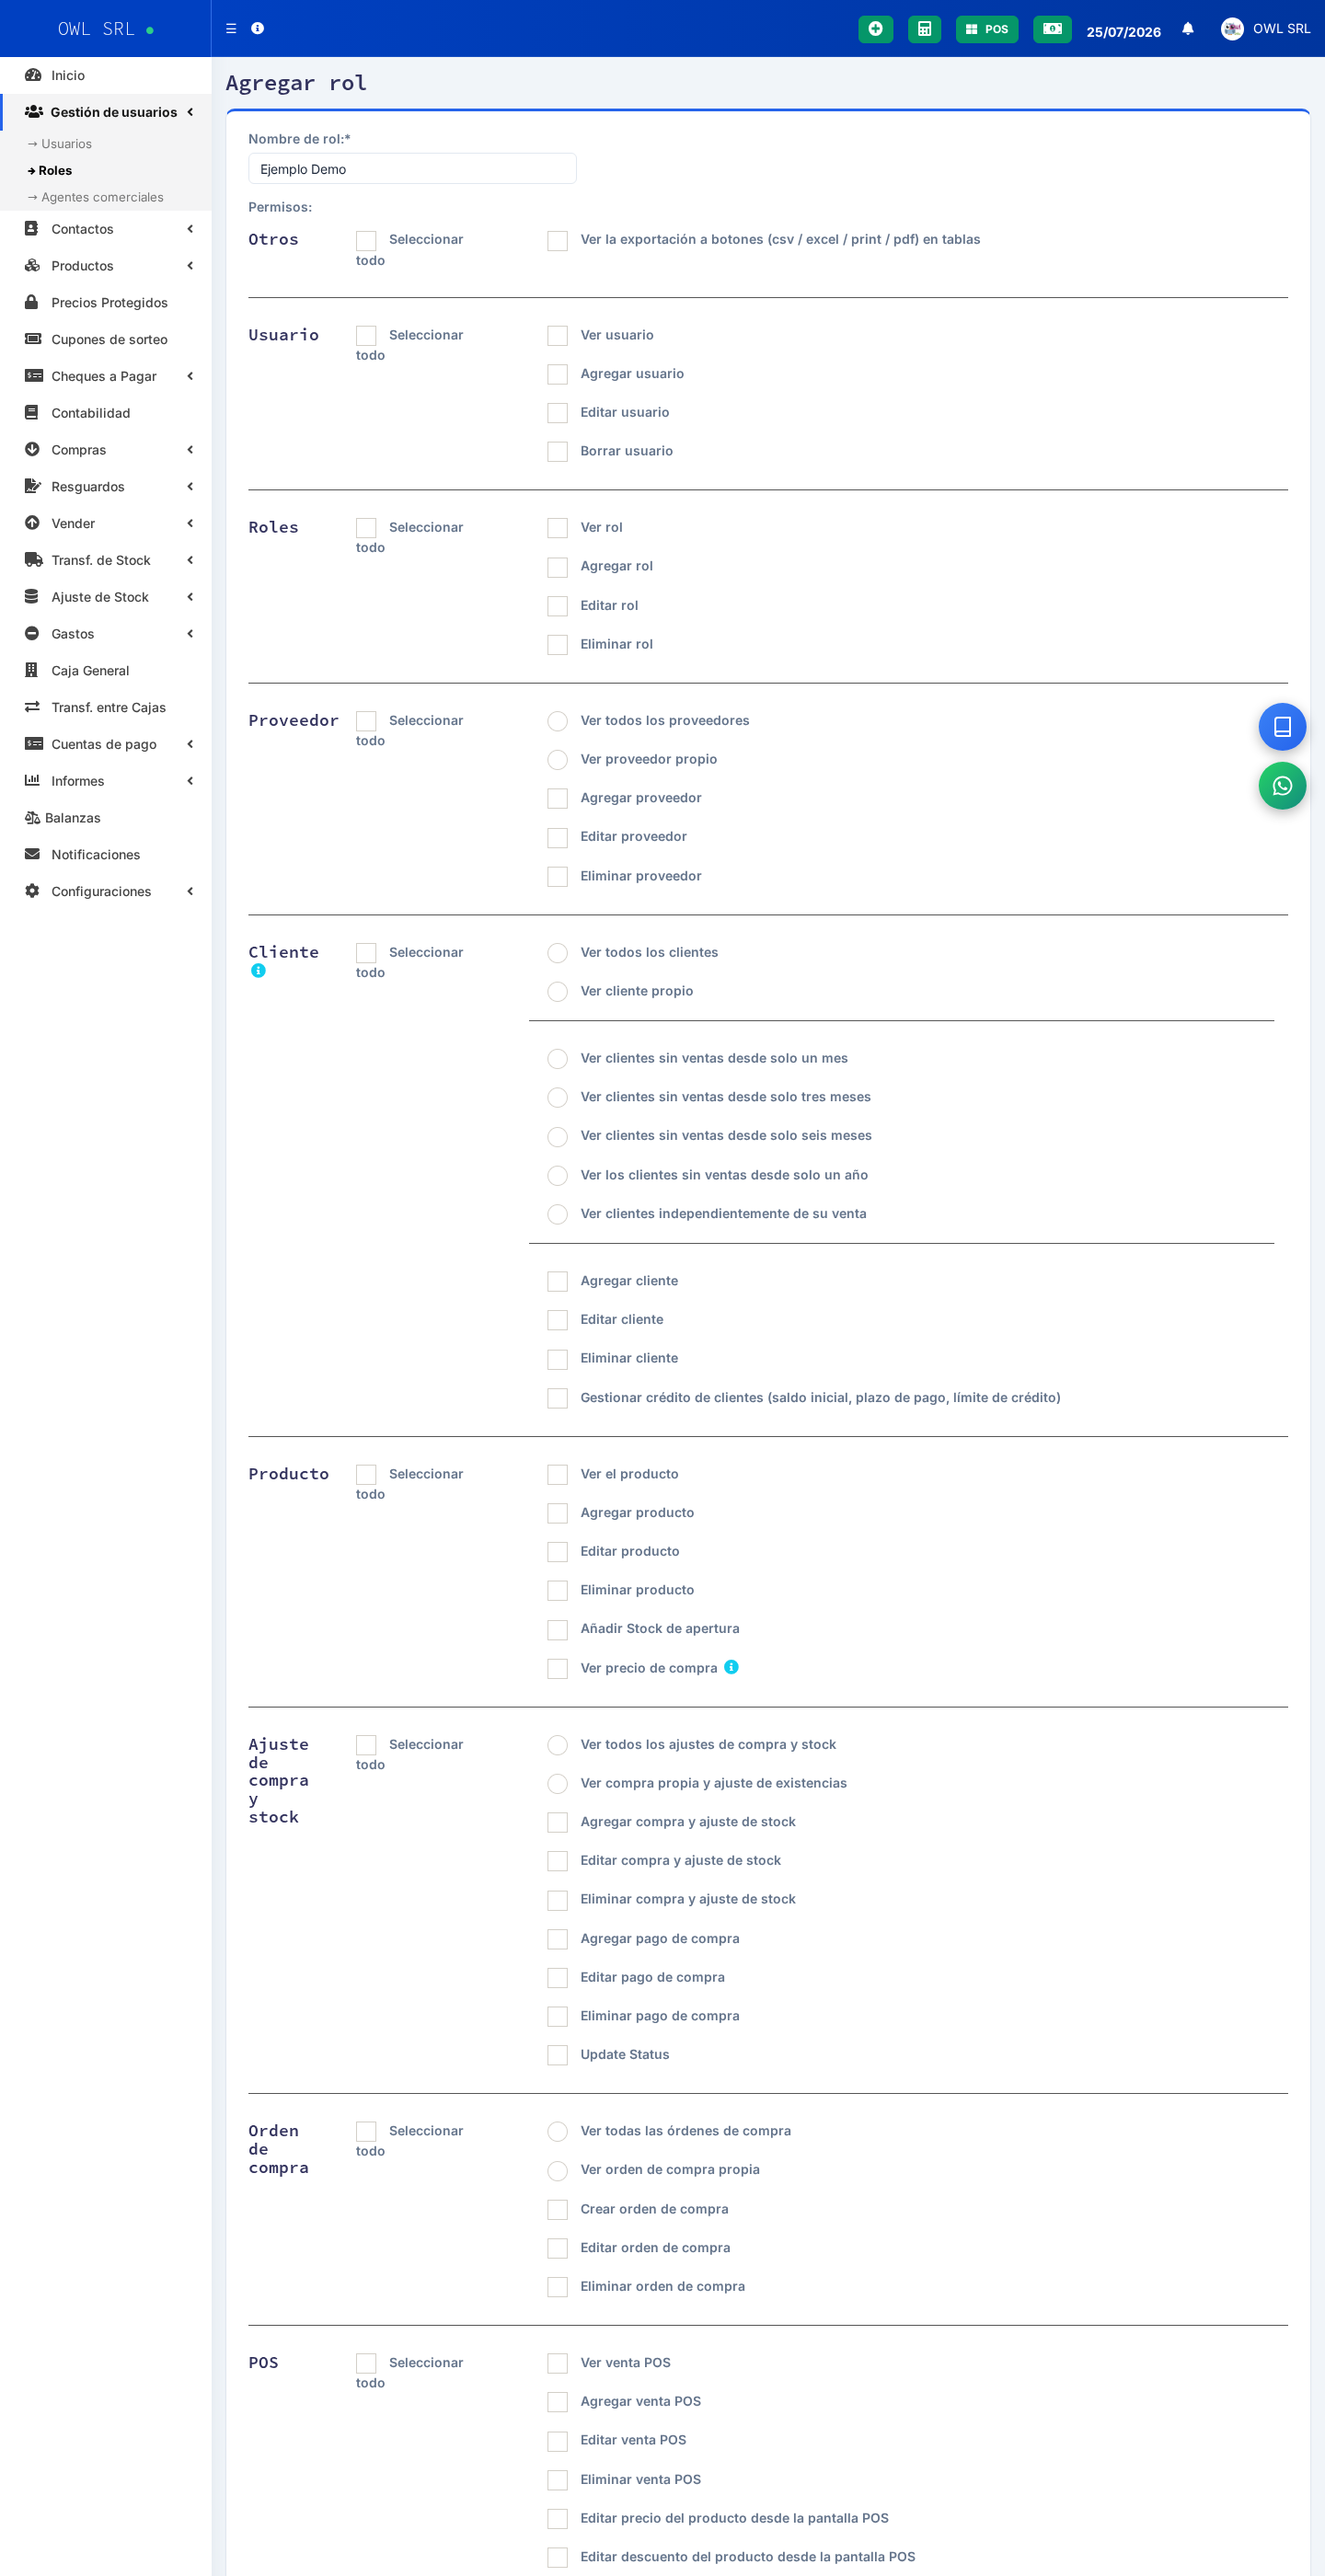Screen dimensions: 1325x2576
Task: Open the POS button in header
Action: point(986,28)
